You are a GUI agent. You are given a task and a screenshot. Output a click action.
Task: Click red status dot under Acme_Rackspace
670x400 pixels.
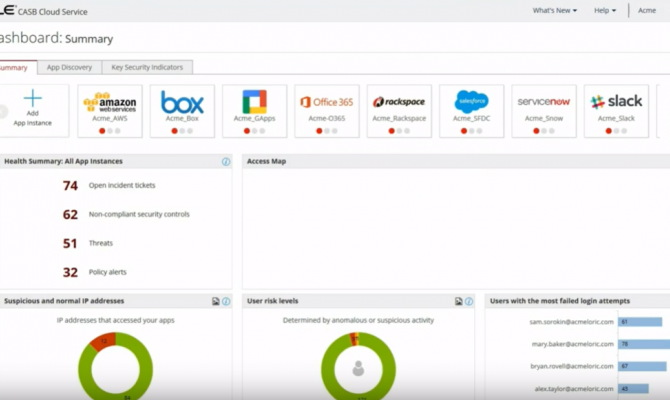coord(391,131)
